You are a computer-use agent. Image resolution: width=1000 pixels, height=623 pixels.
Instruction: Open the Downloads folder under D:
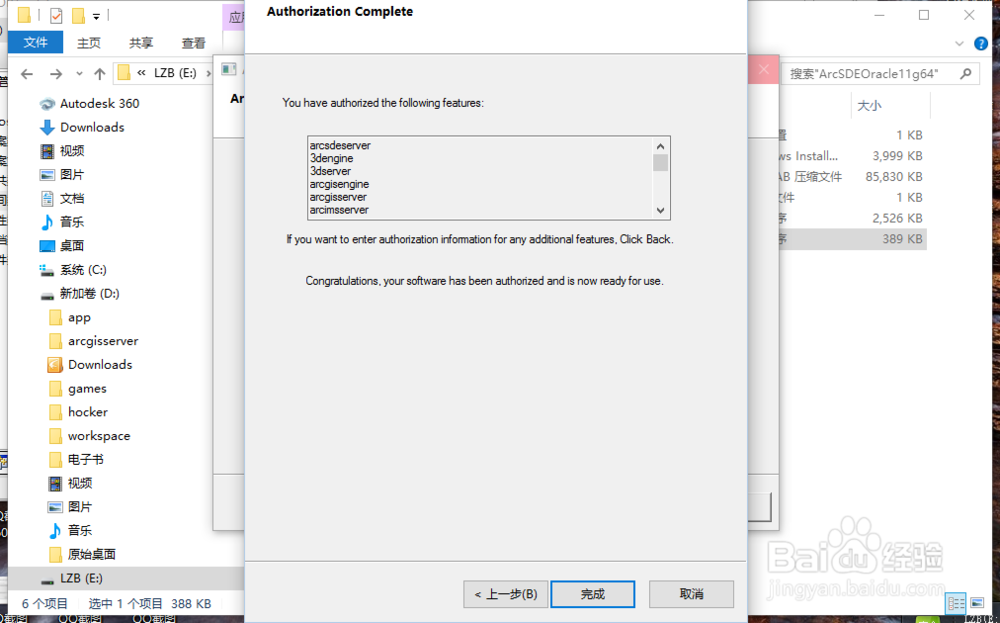[x=91, y=365]
